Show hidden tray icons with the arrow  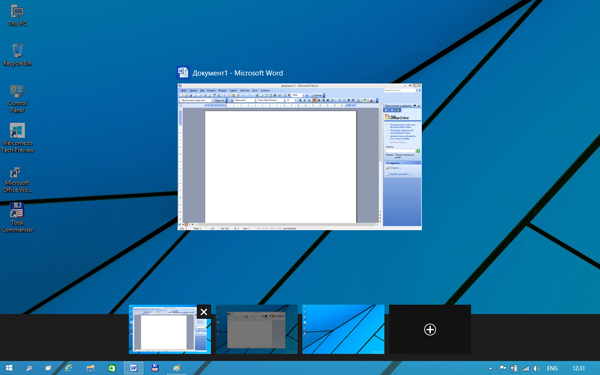pos(491,368)
